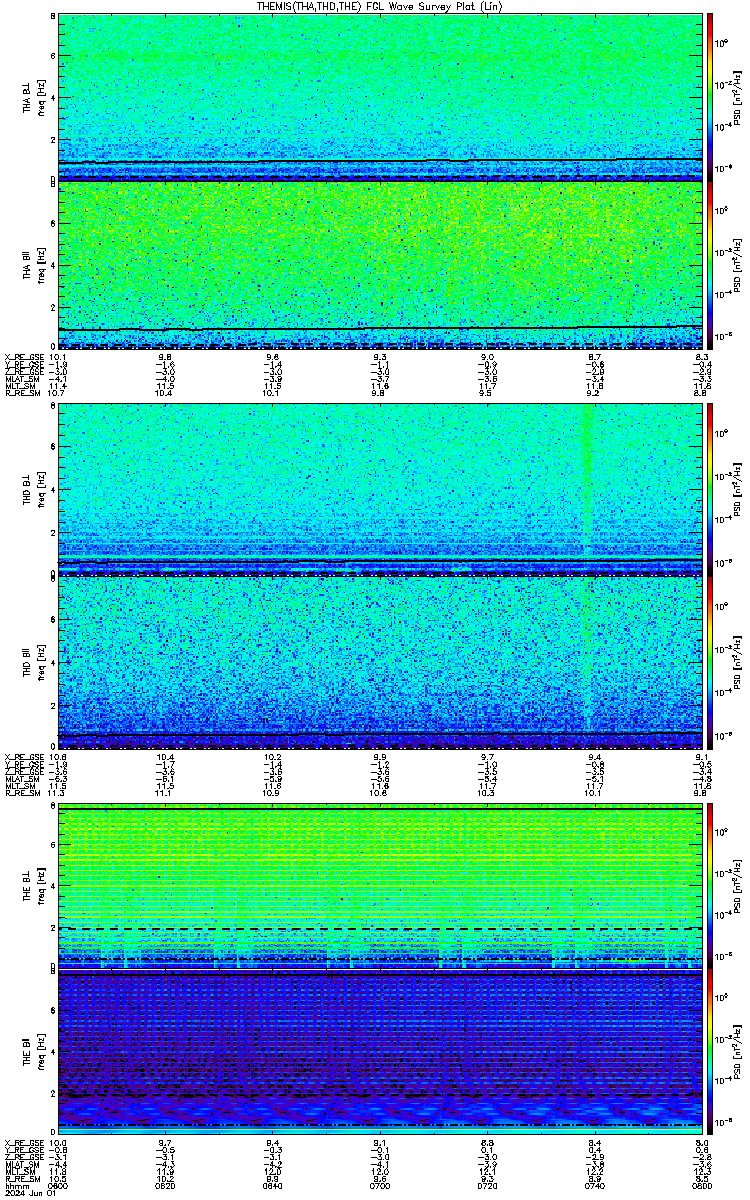Select the THD BL spectrogram panel

click(380, 488)
